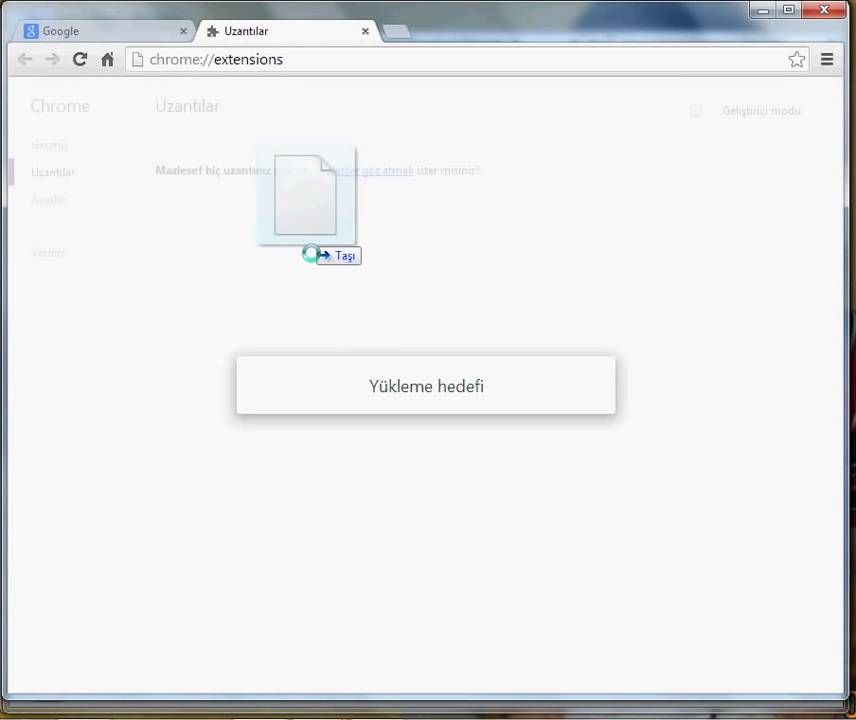Switch to the Google tab
856x720 pixels.
coord(104,31)
